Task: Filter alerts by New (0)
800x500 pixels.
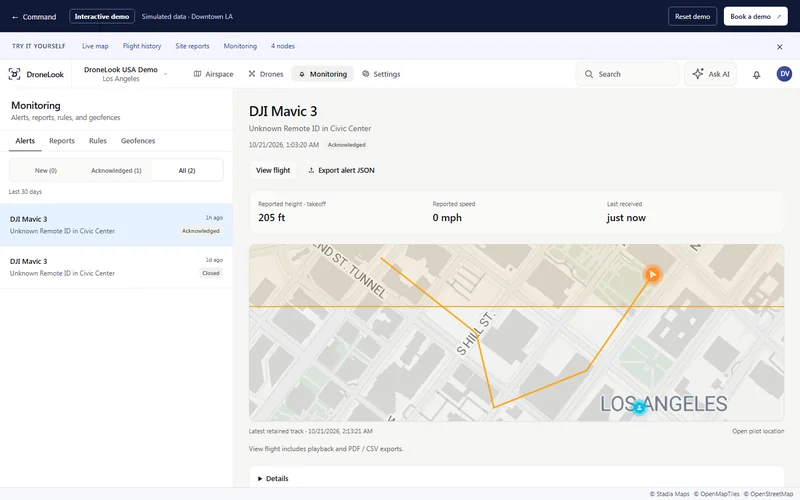Action: (46, 170)
